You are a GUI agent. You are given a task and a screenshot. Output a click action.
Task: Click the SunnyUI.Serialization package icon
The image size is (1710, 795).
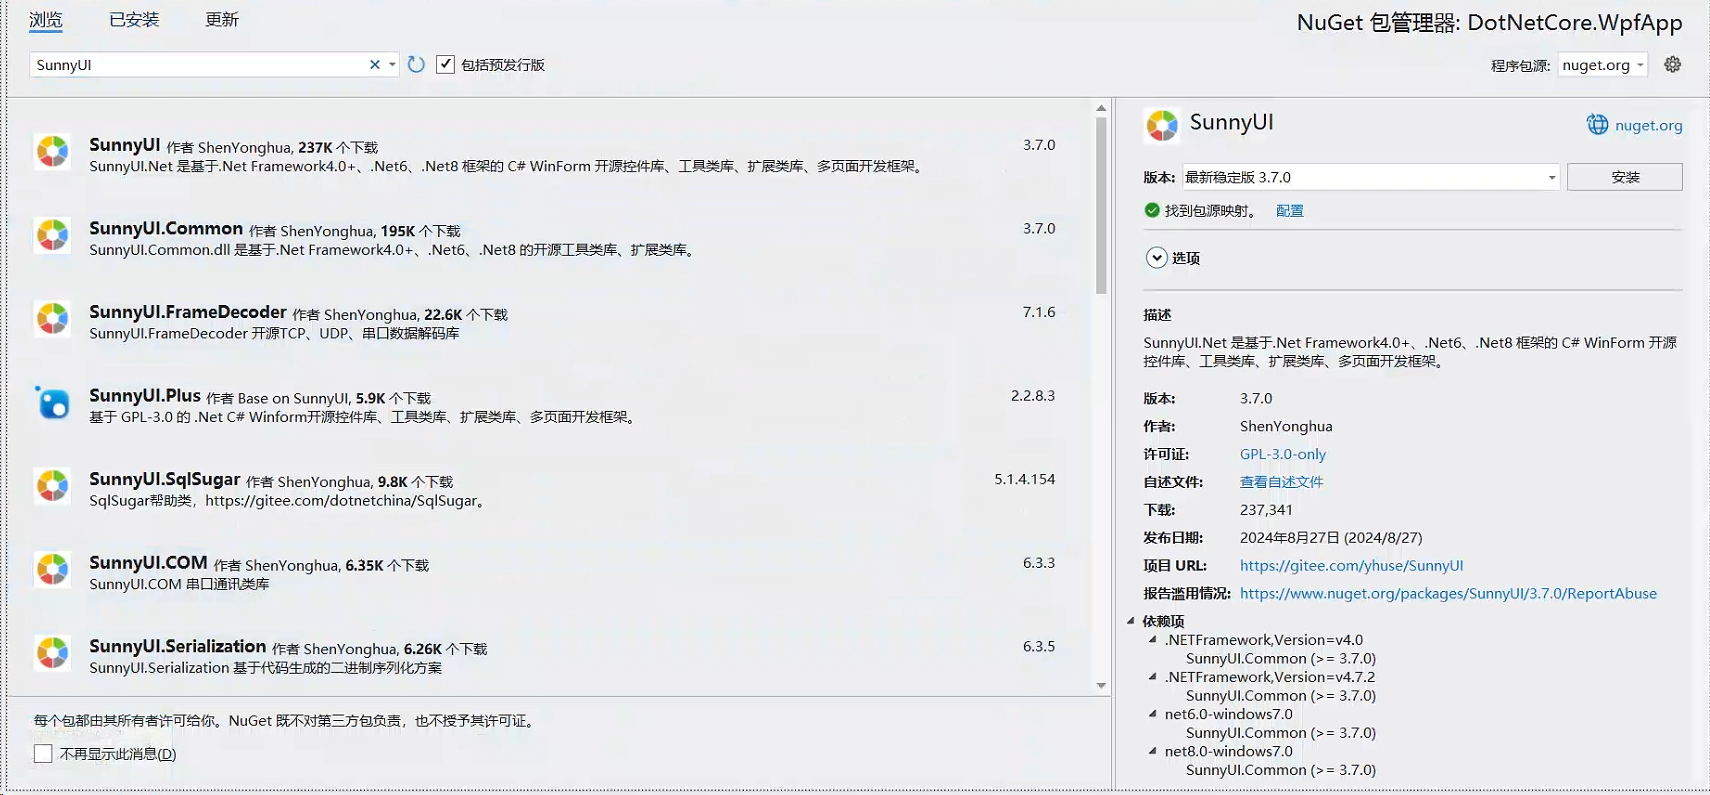(x=52, y=653)
